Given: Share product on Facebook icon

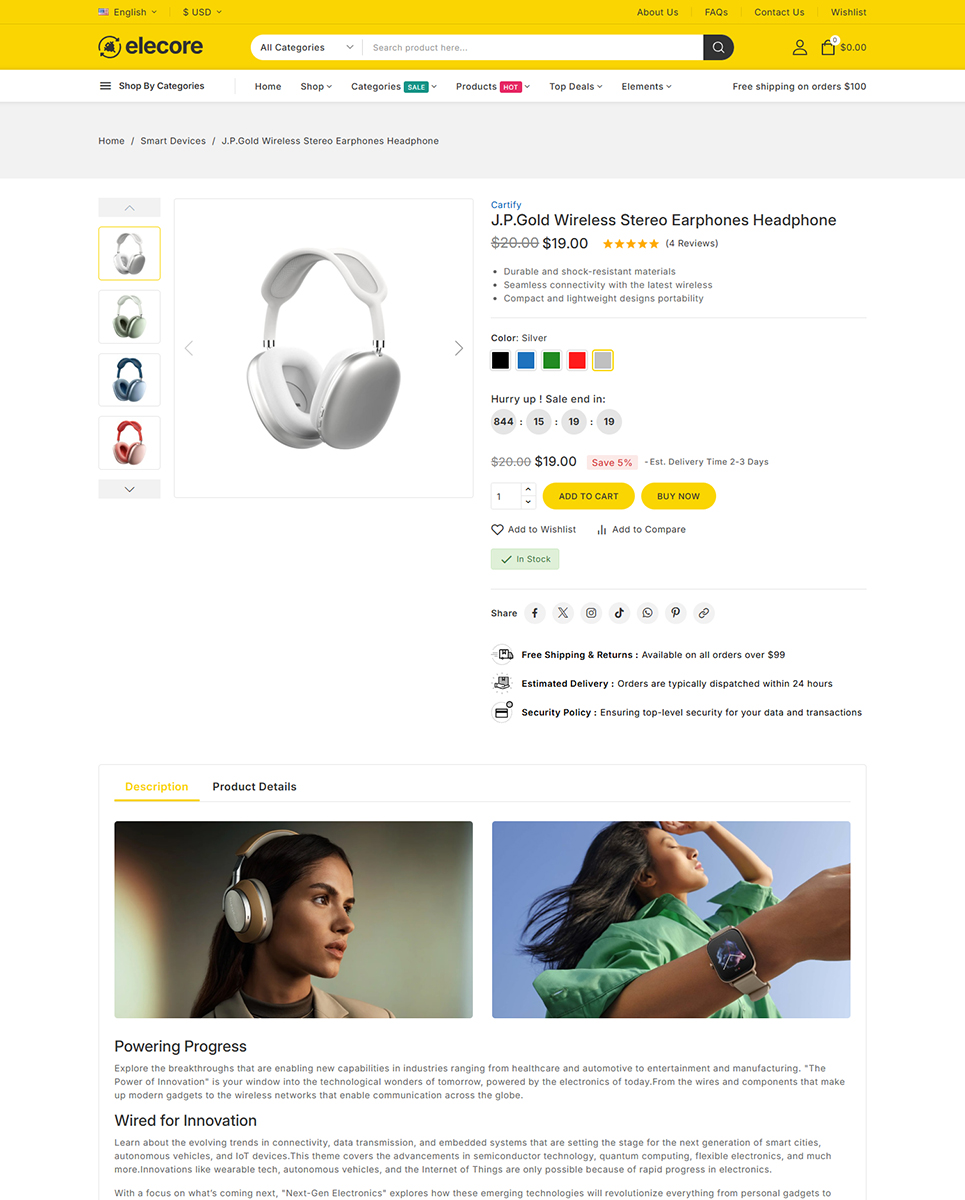Looking at the screenshot, I should [x=535, y=613].
